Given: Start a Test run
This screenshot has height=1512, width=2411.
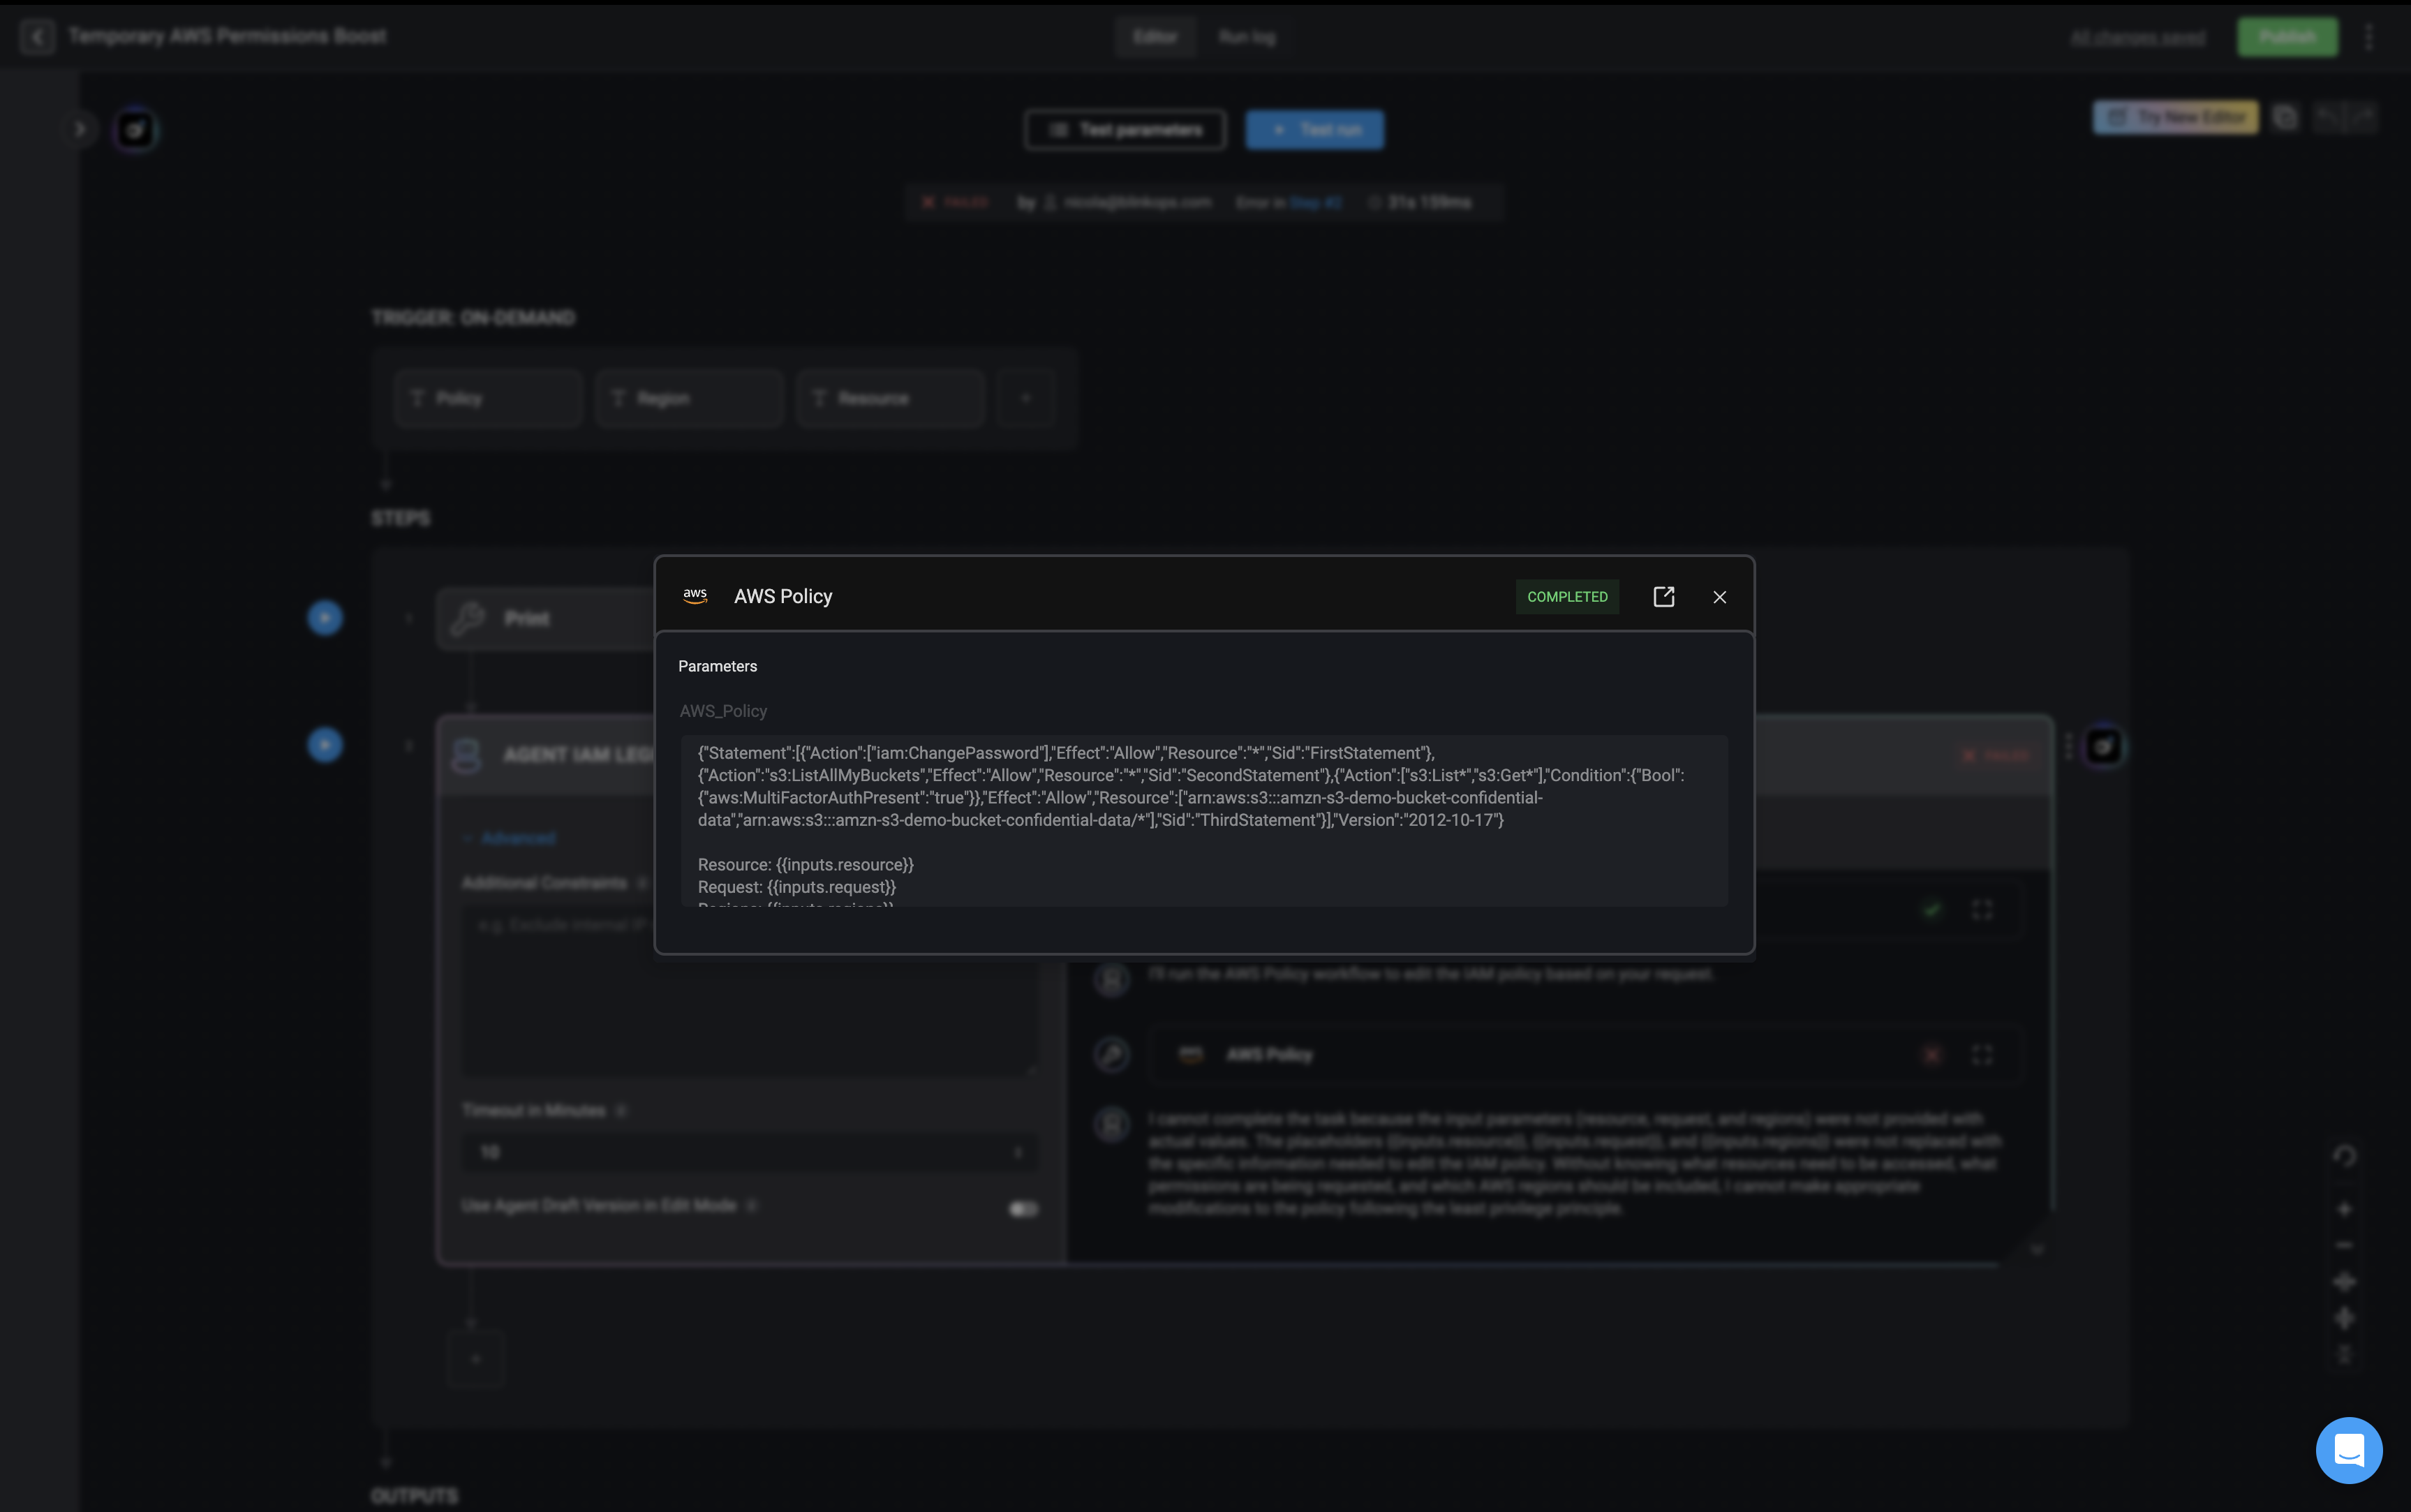Looking at the screenshot, I should [x=1315, y=130].
